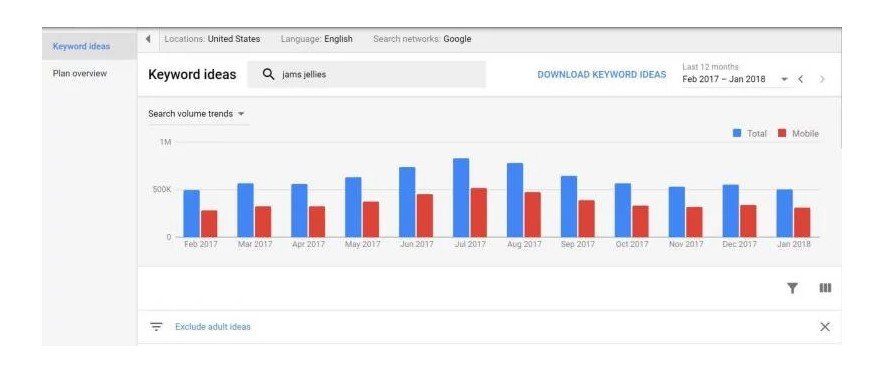Click the 1M axis label

166,142
